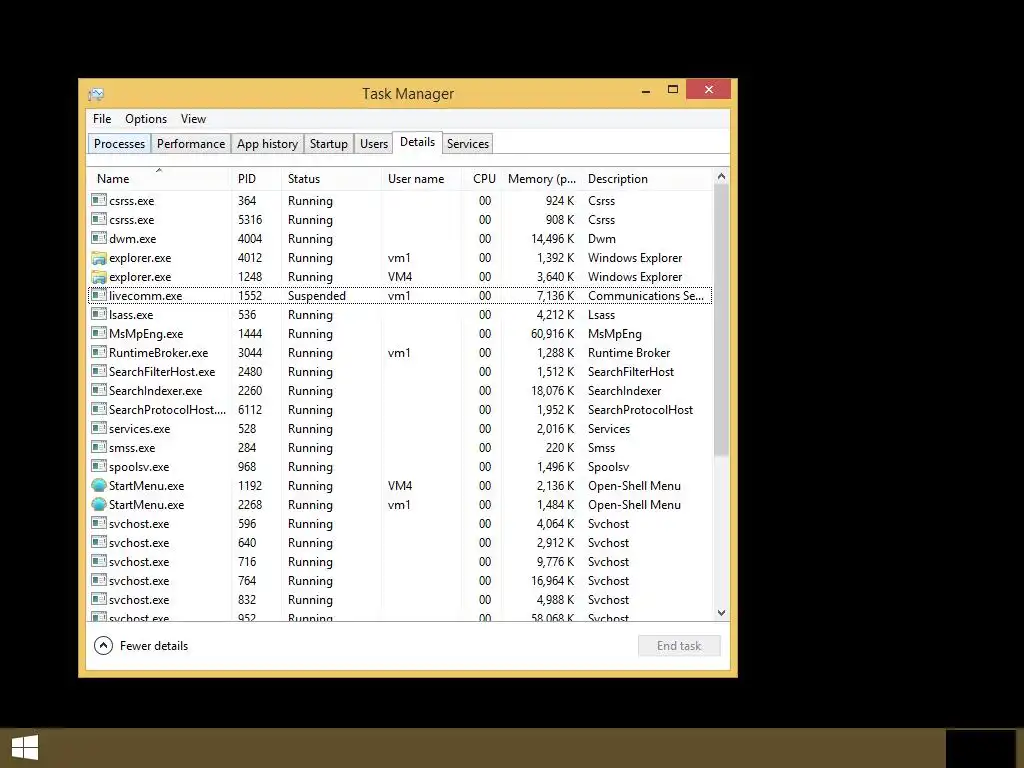Click the livecomm.exe process icon
This screenshot has height=768, width=1024.
pyautogui.click(x=99, y=295)
